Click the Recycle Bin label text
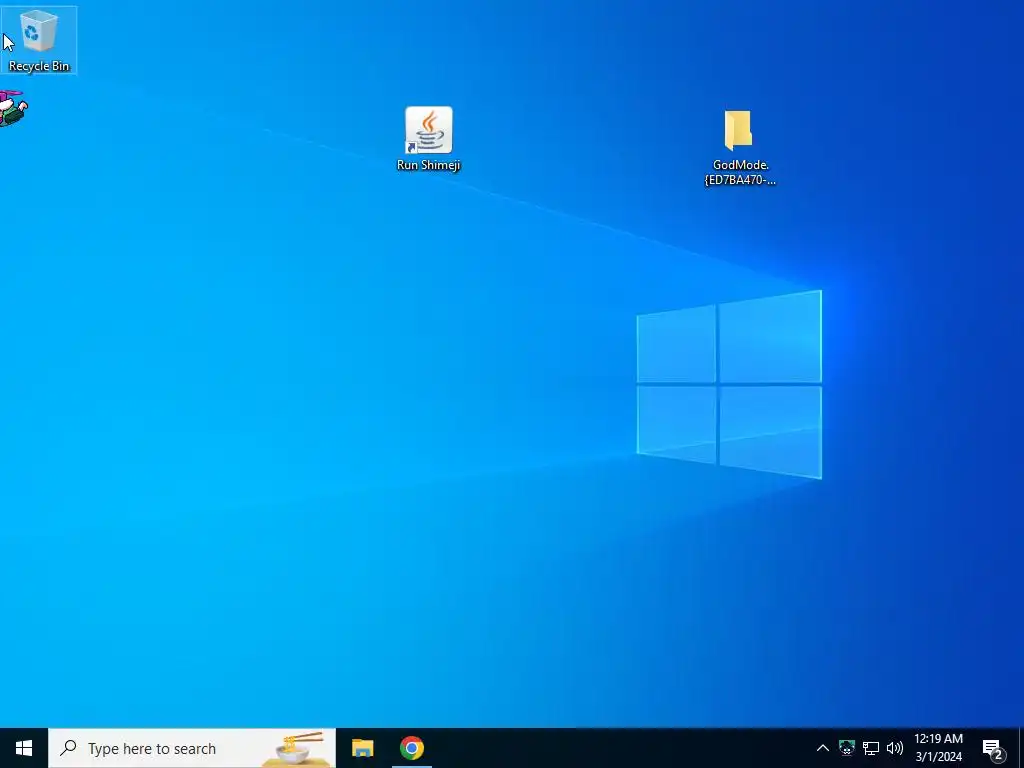 click(x=39, y=66)
